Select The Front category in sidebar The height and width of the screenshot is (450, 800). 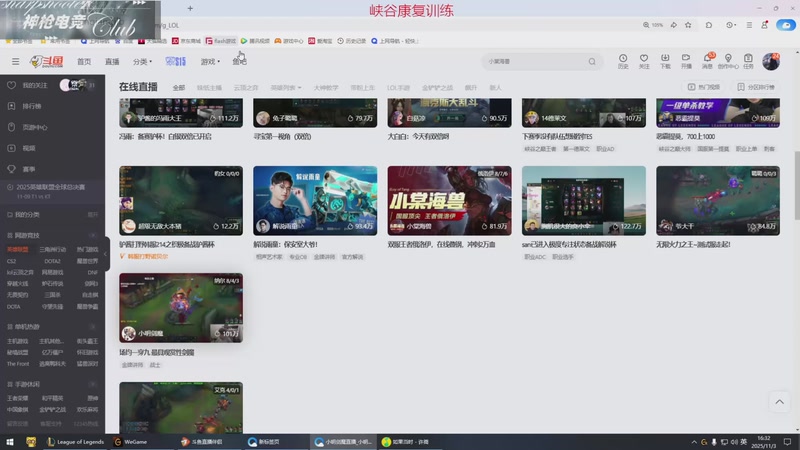click(x=18, y=364)
